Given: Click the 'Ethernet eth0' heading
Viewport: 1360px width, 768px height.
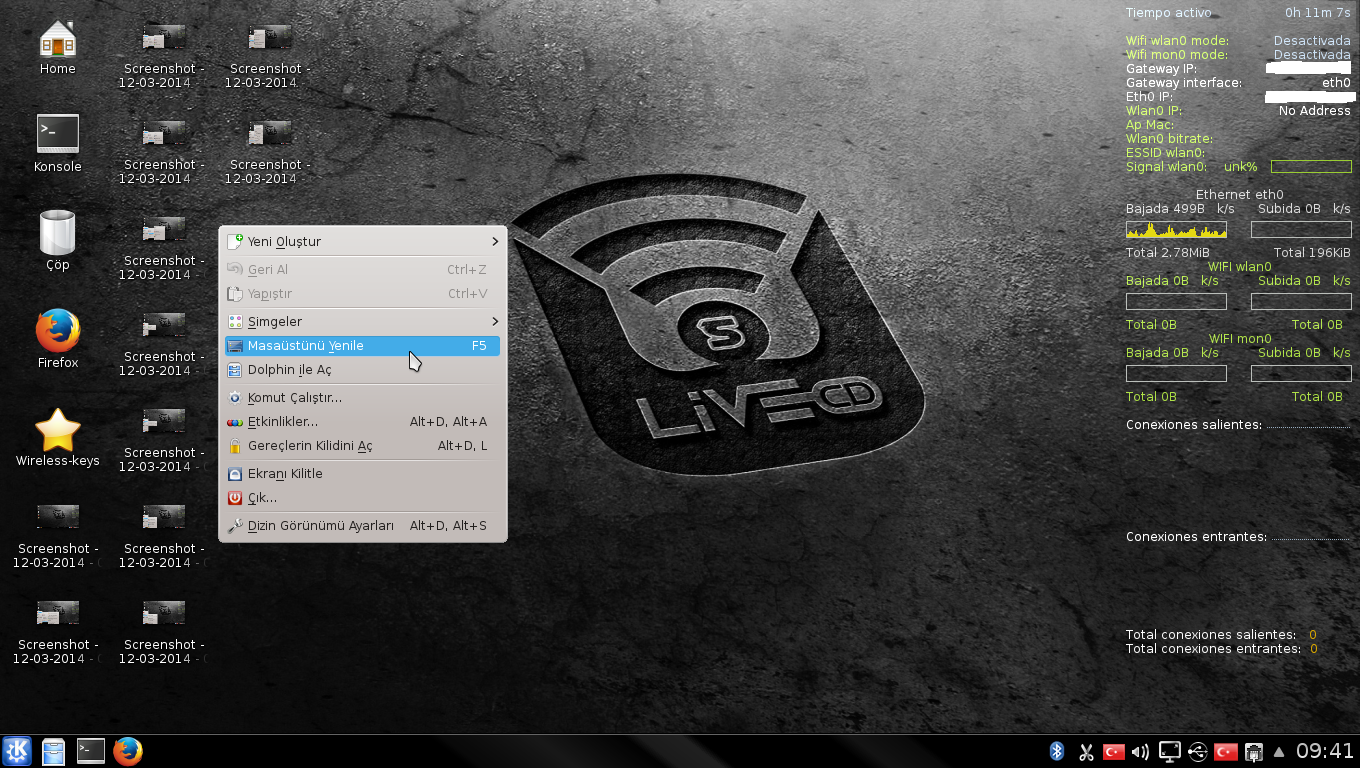Looking at the screenshot, I should [1239, 195].
